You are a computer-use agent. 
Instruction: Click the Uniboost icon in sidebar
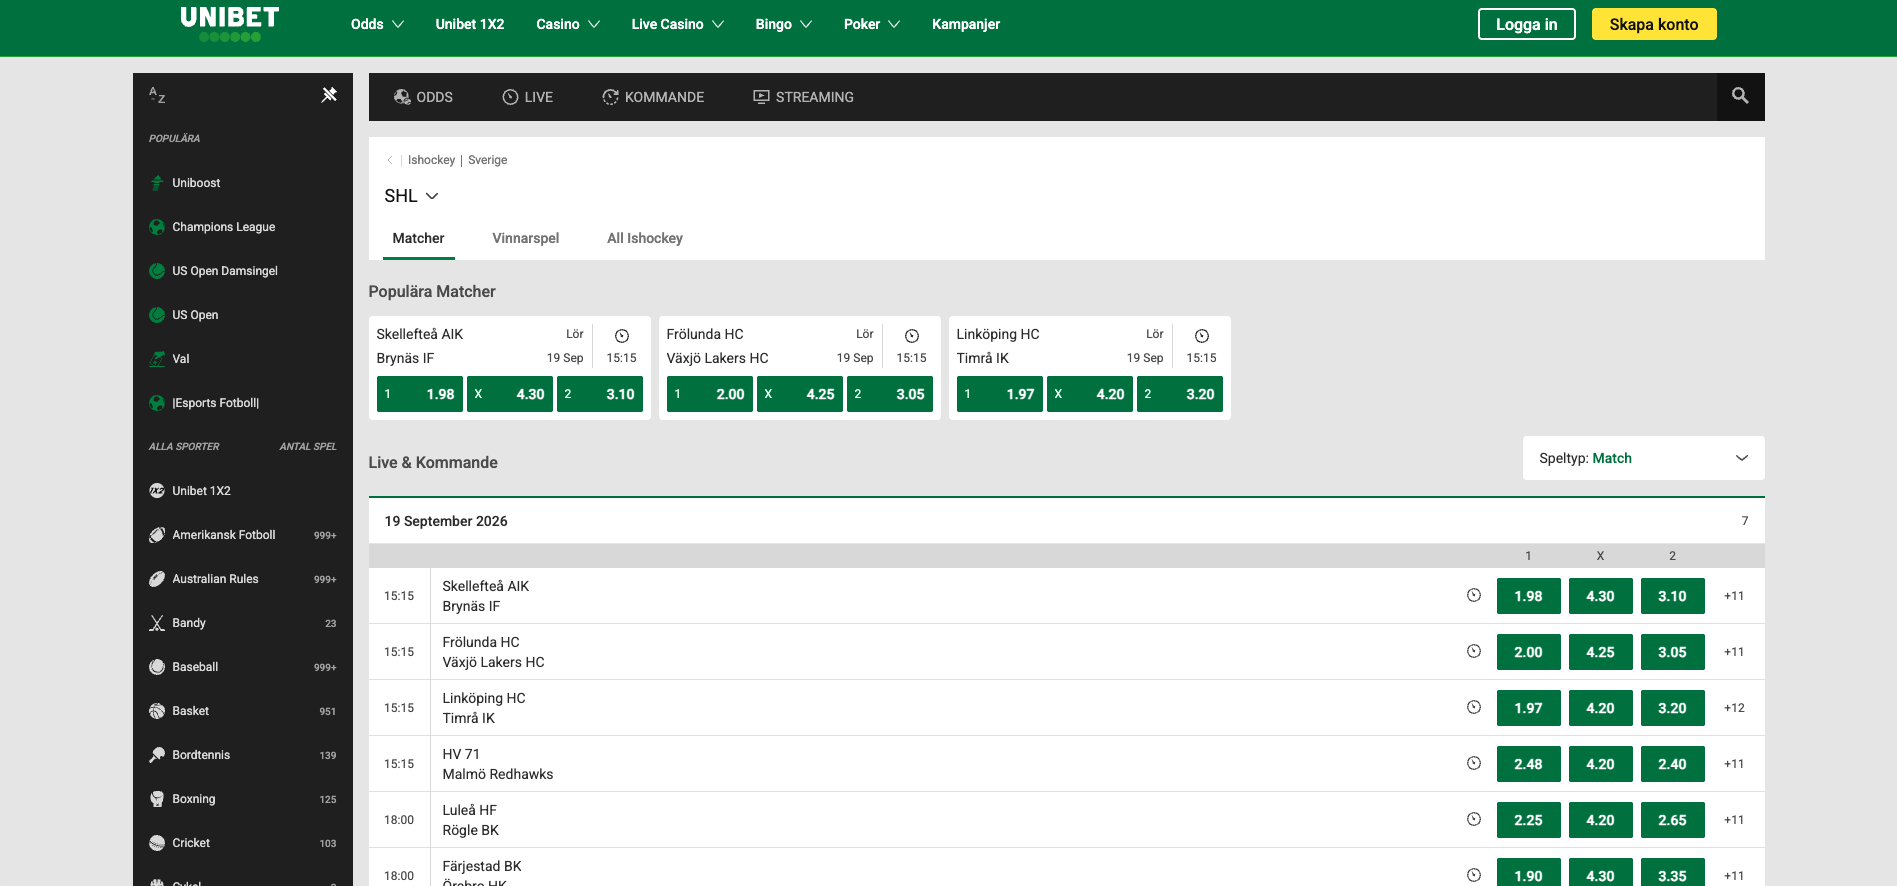[157, 183]
